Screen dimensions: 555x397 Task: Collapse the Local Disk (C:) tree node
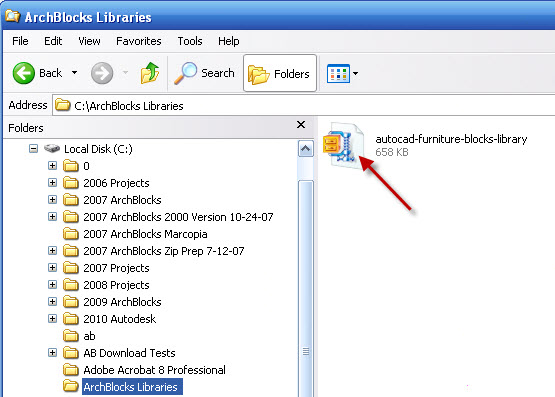(33, 149)
